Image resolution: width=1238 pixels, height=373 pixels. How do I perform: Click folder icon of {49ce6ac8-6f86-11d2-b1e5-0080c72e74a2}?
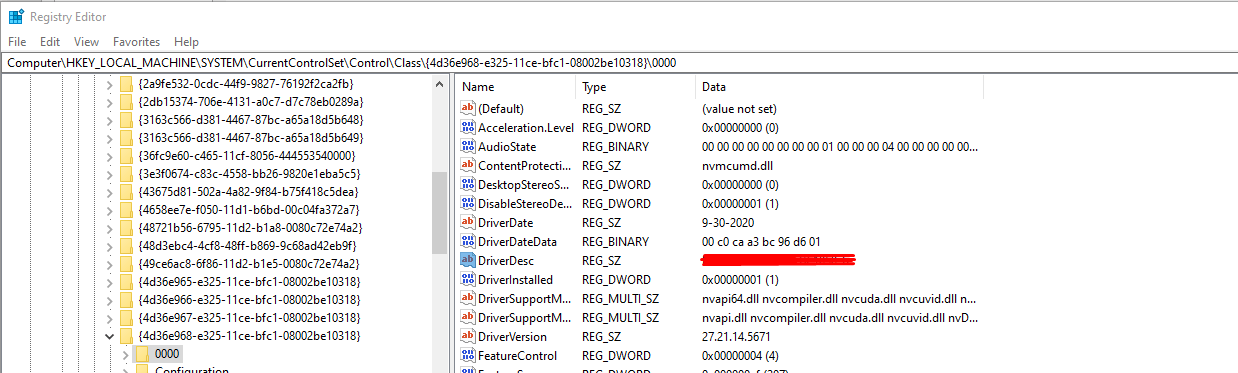[126, 263]
